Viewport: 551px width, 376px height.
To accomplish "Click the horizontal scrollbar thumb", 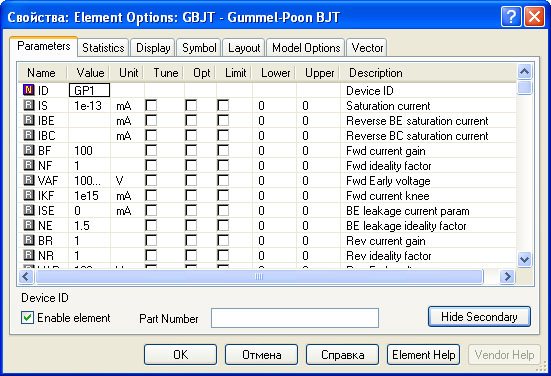I will click(259, 277).
